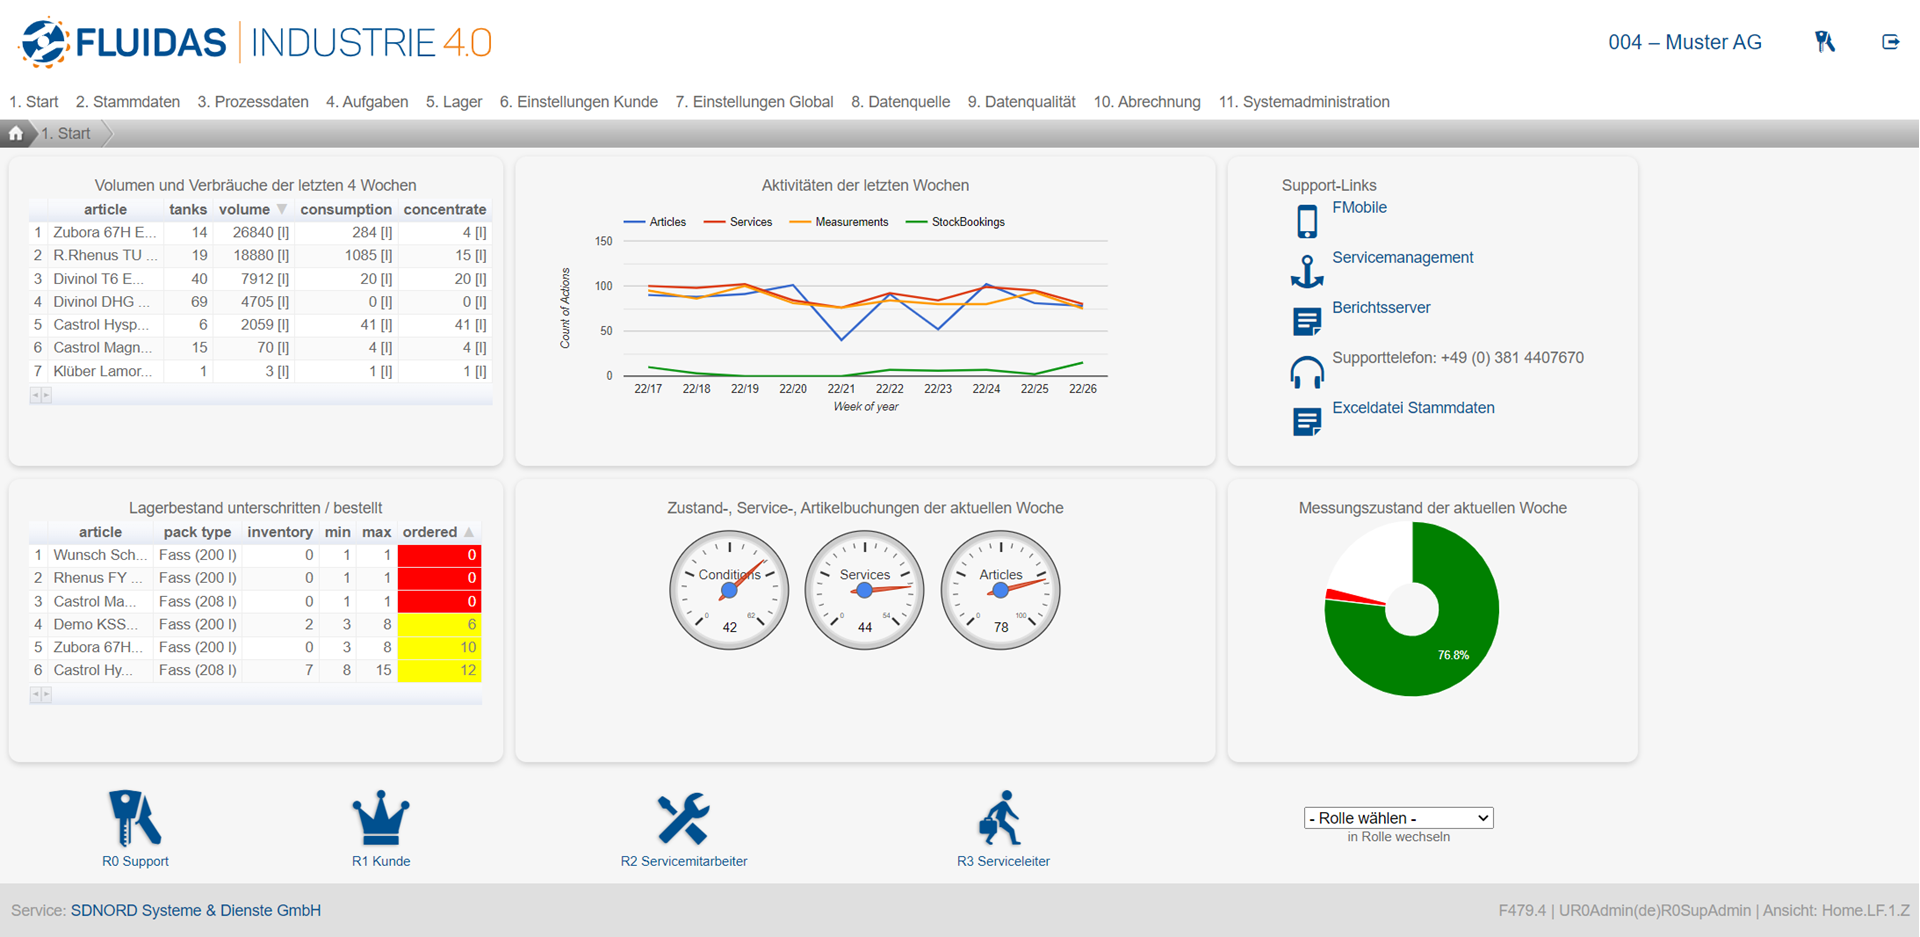Select the R1 Kunde crown icon

(x=380, y=819)
